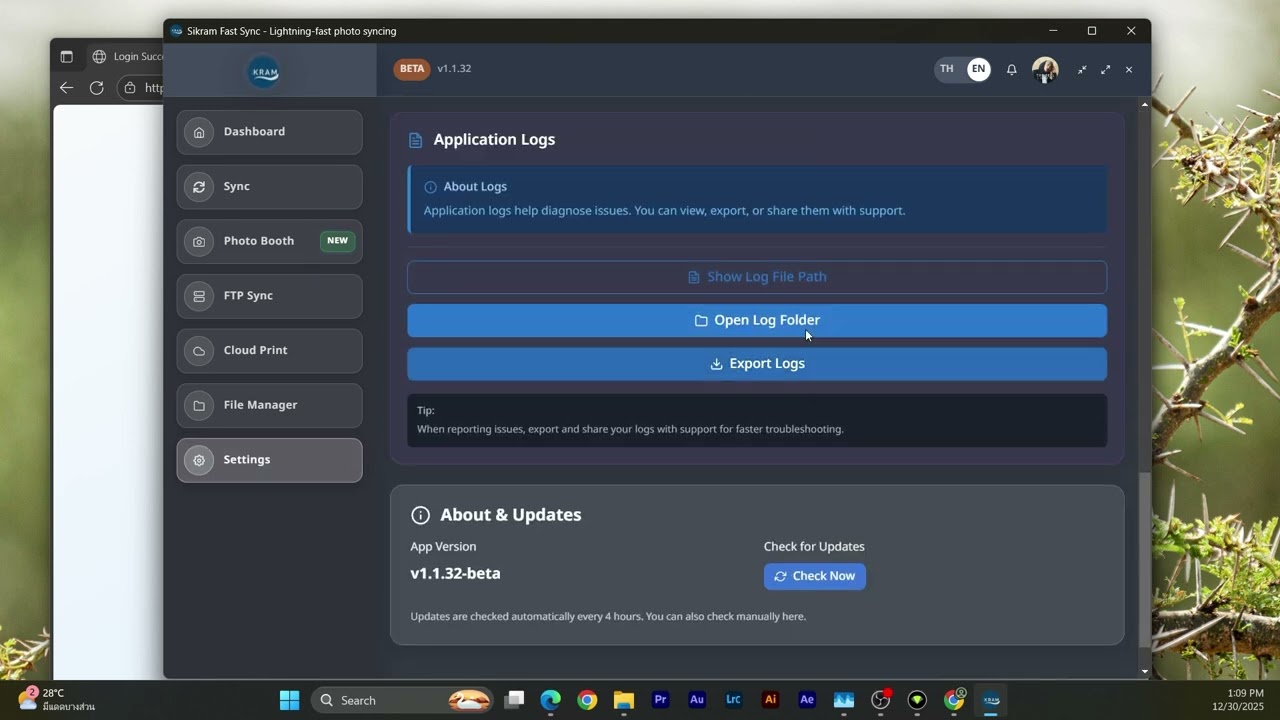Screen dimensions: 1280x720
Task: Go to Dashboard page
Action: [x=270, y=132]
